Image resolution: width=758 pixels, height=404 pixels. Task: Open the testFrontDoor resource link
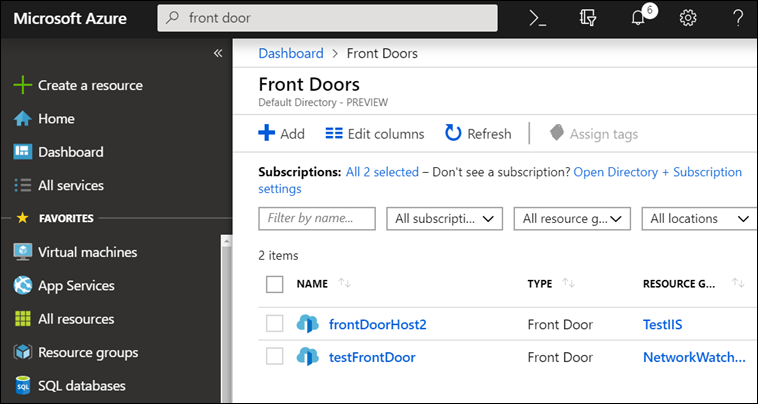click(x=372, y=358)
